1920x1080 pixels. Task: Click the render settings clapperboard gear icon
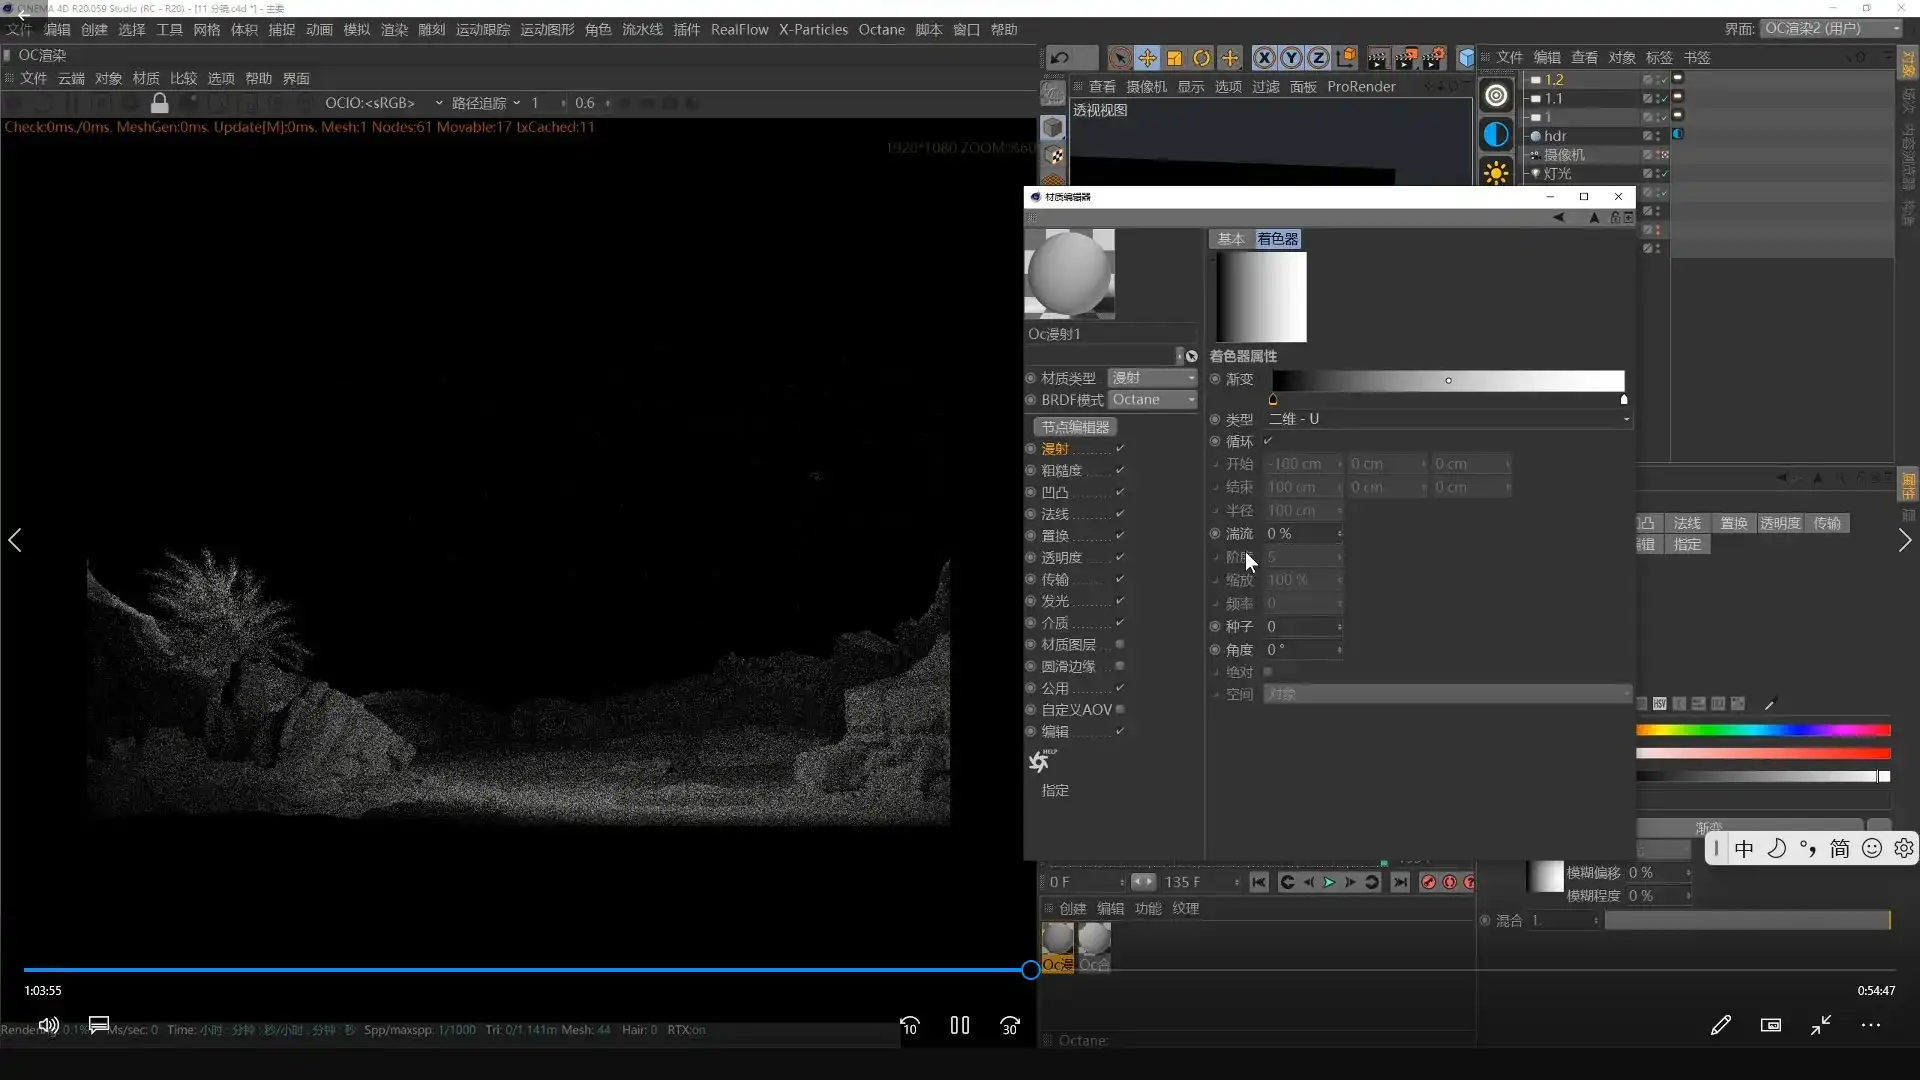click(1433, 58)
